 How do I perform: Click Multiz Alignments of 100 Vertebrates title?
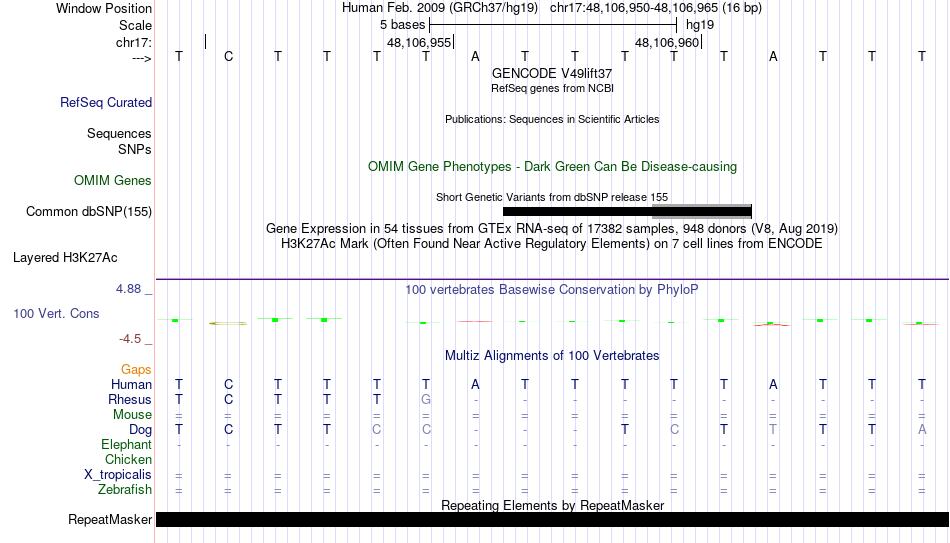[552, 356]
